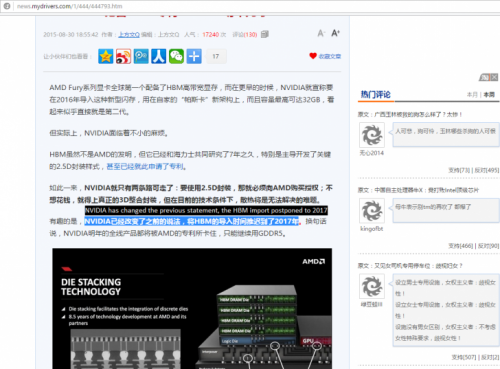
Task: Close the sidebar ad with X icon
Action: point(494,77)
